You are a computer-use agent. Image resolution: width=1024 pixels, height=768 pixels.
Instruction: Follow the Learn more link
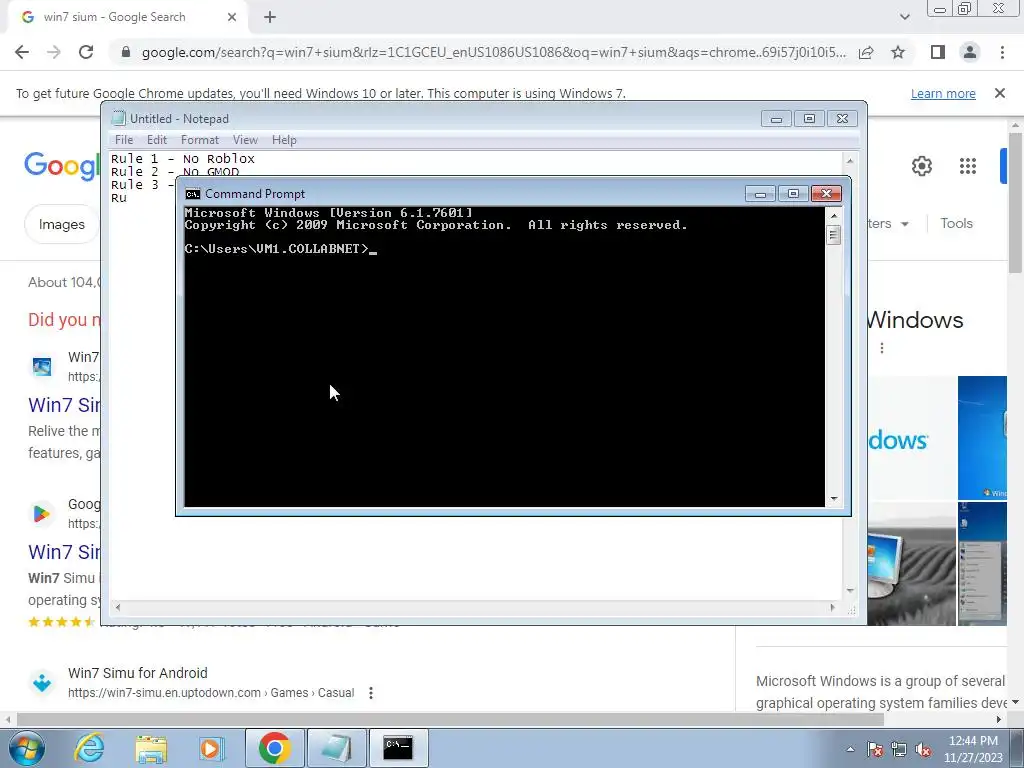point(943,93)
